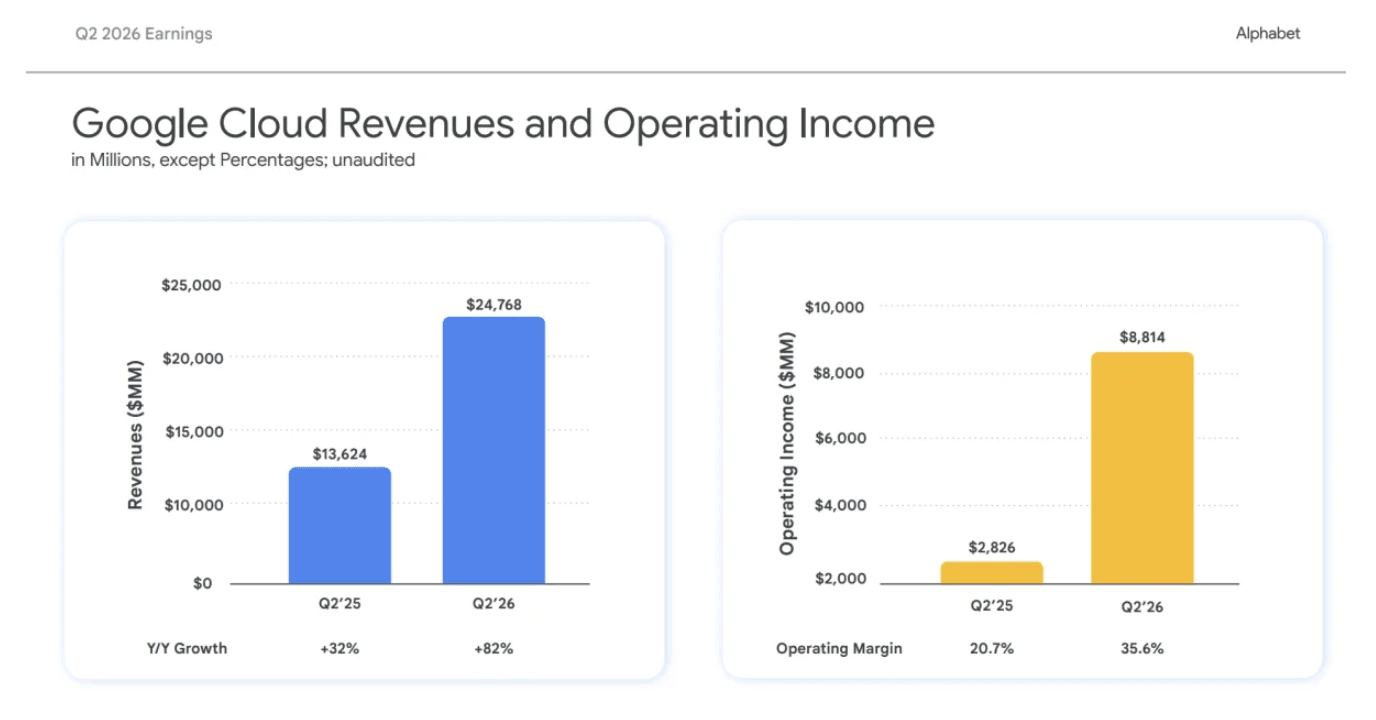This screenshot has width=1376, height=720.
Task: Click the "$13,624" revenue value label
Action: pyautogui.click(x=340, y=454)
